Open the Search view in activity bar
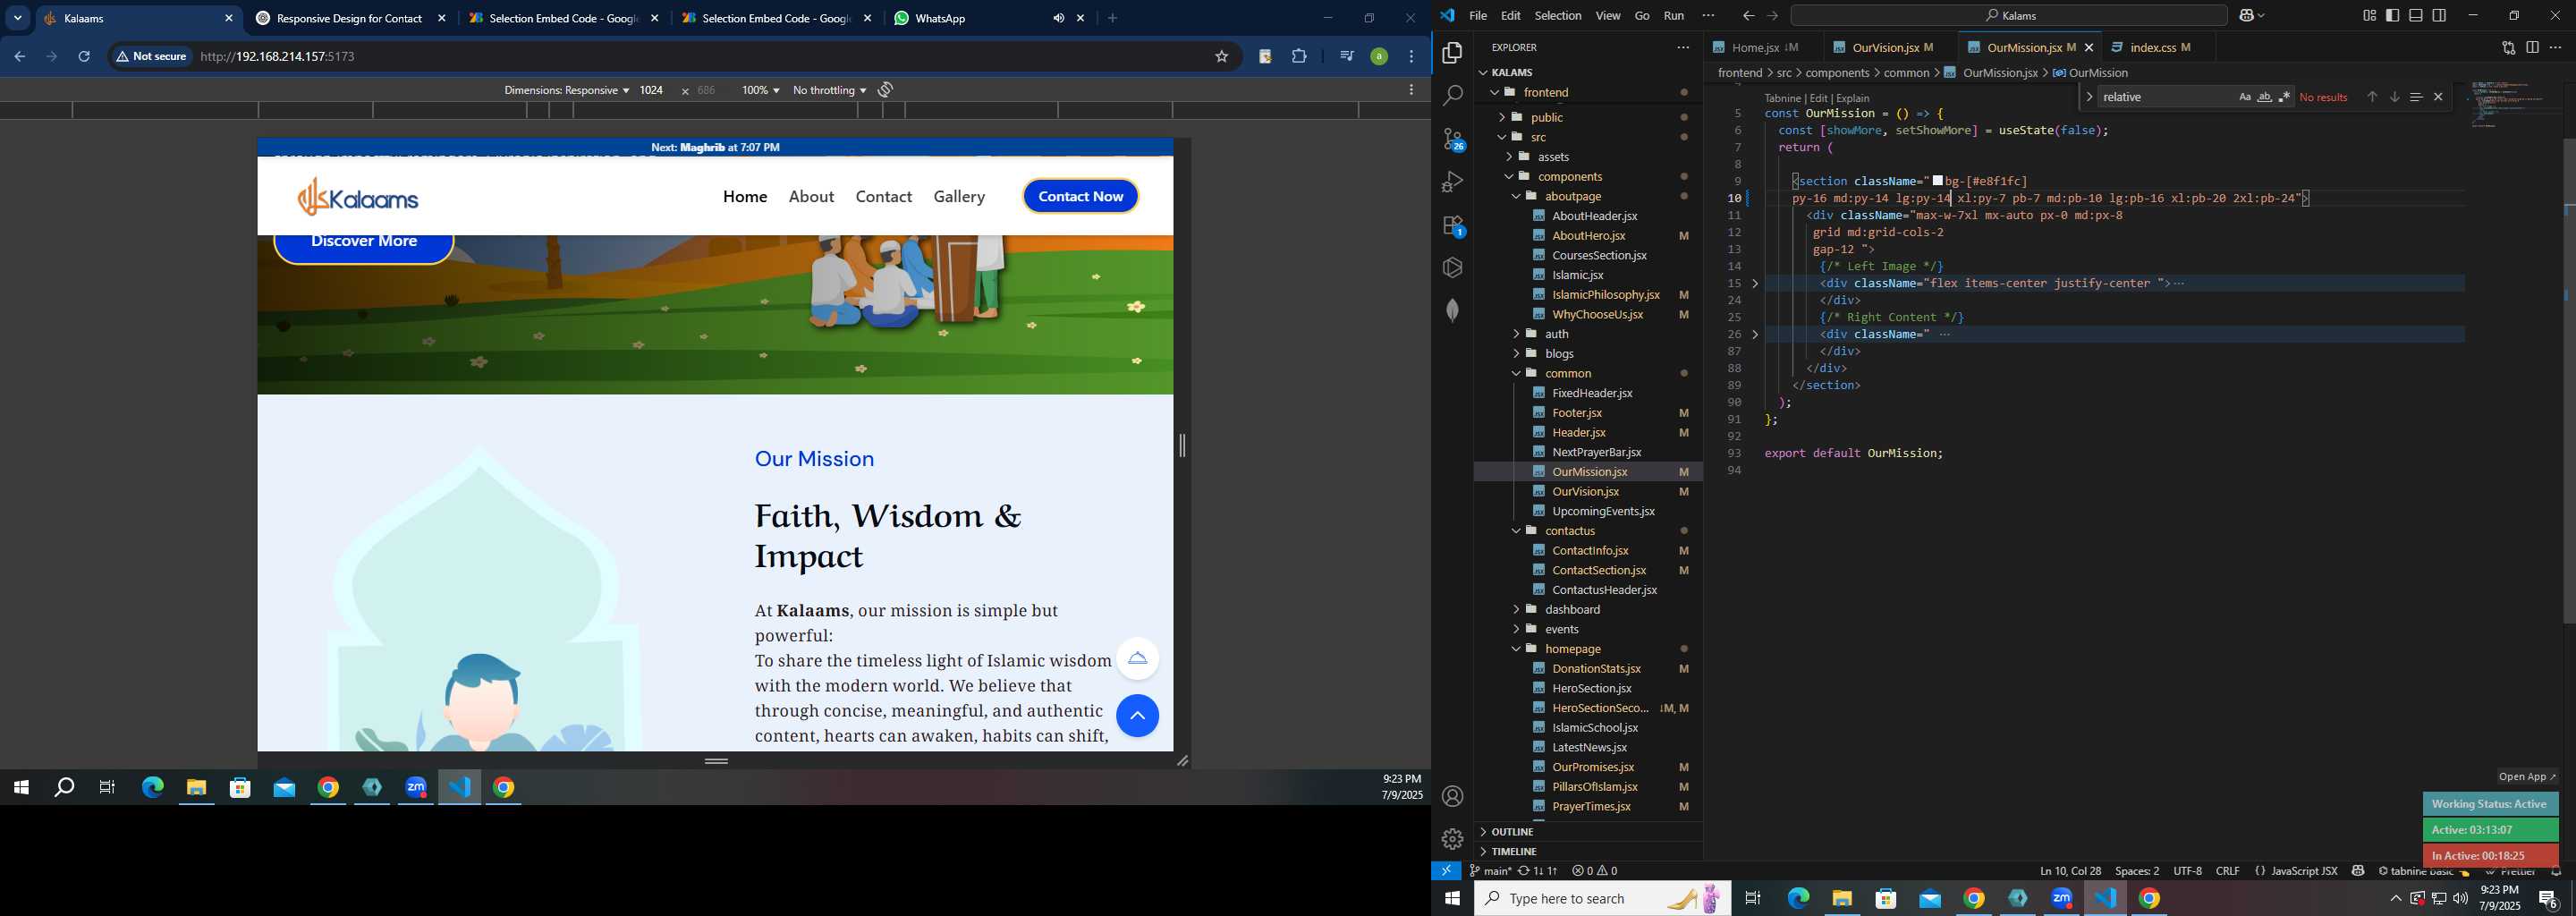 coord(1452,96)
